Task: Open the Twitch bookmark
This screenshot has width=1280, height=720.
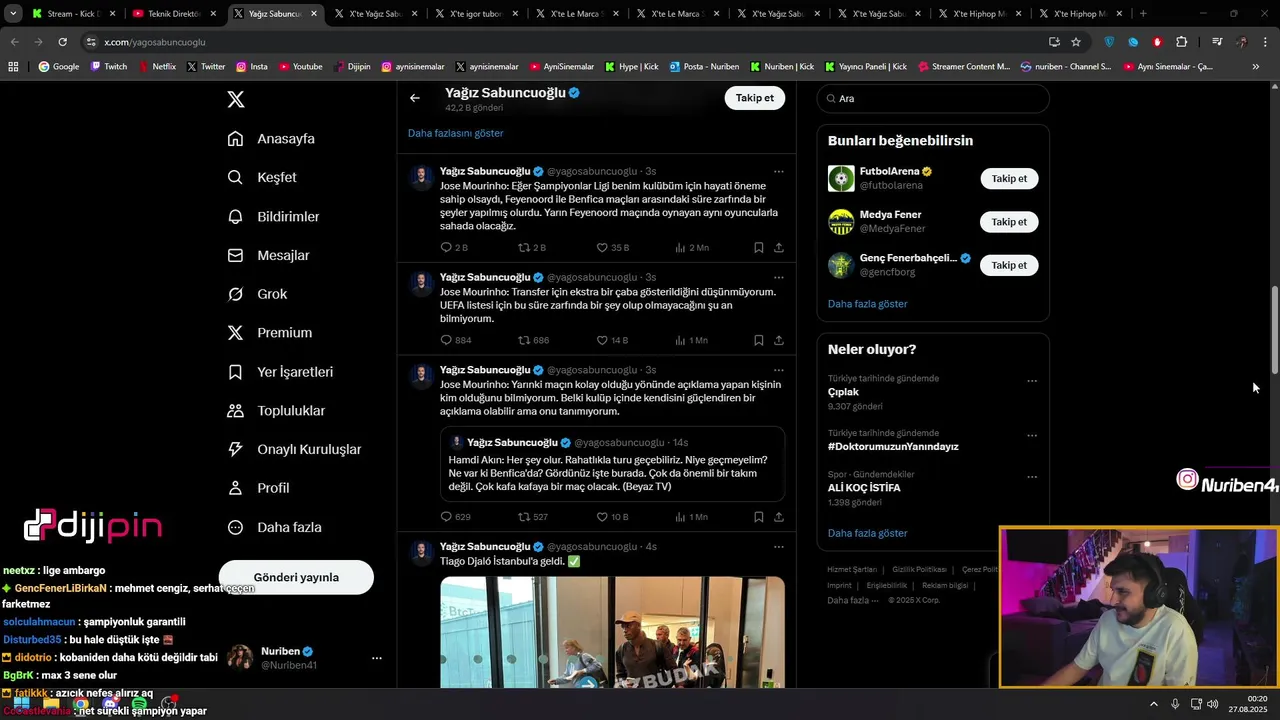Action: click(109, 67)
